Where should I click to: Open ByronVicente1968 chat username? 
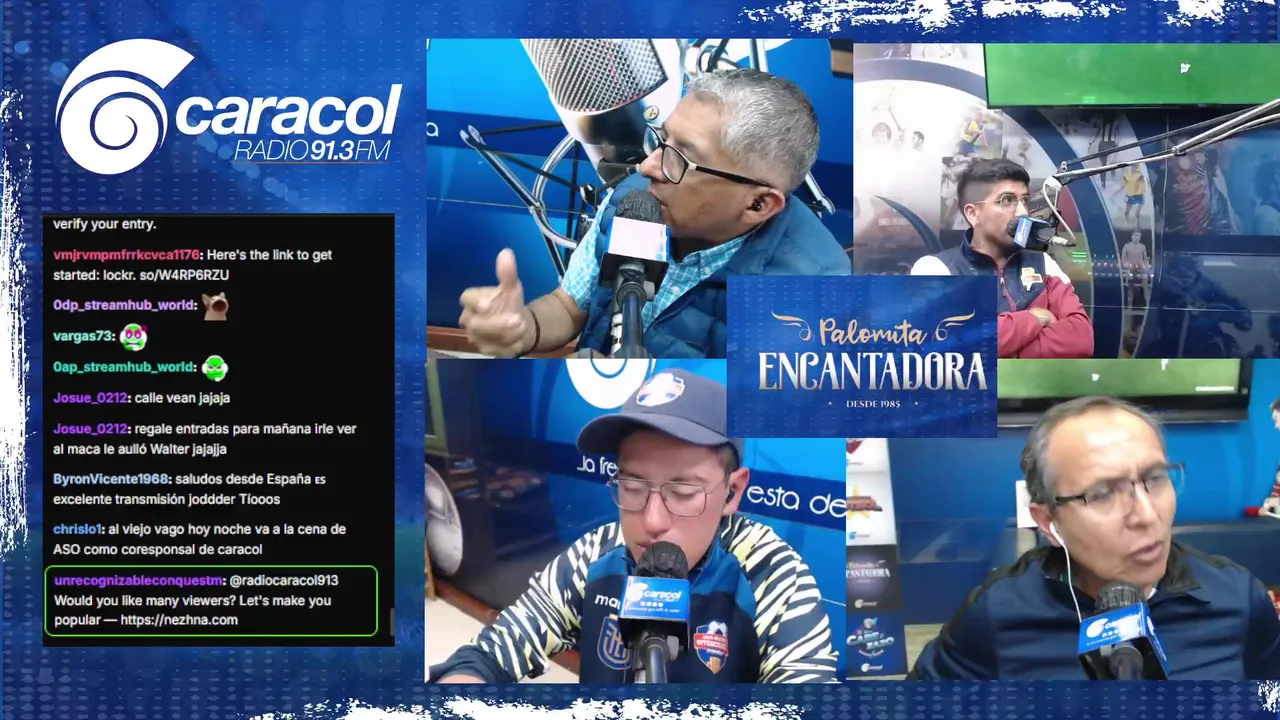click(x=112, y=480)
